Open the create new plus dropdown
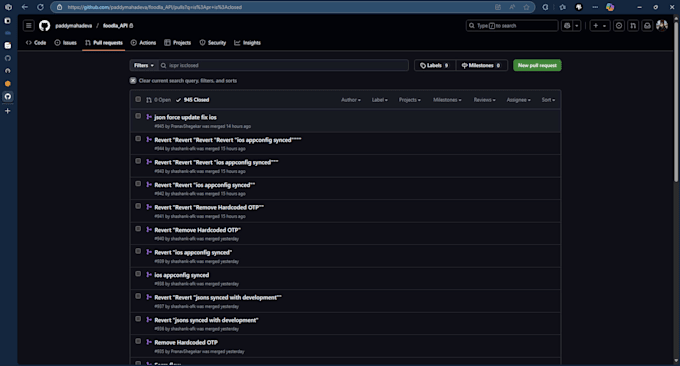 tap(600, 26)
